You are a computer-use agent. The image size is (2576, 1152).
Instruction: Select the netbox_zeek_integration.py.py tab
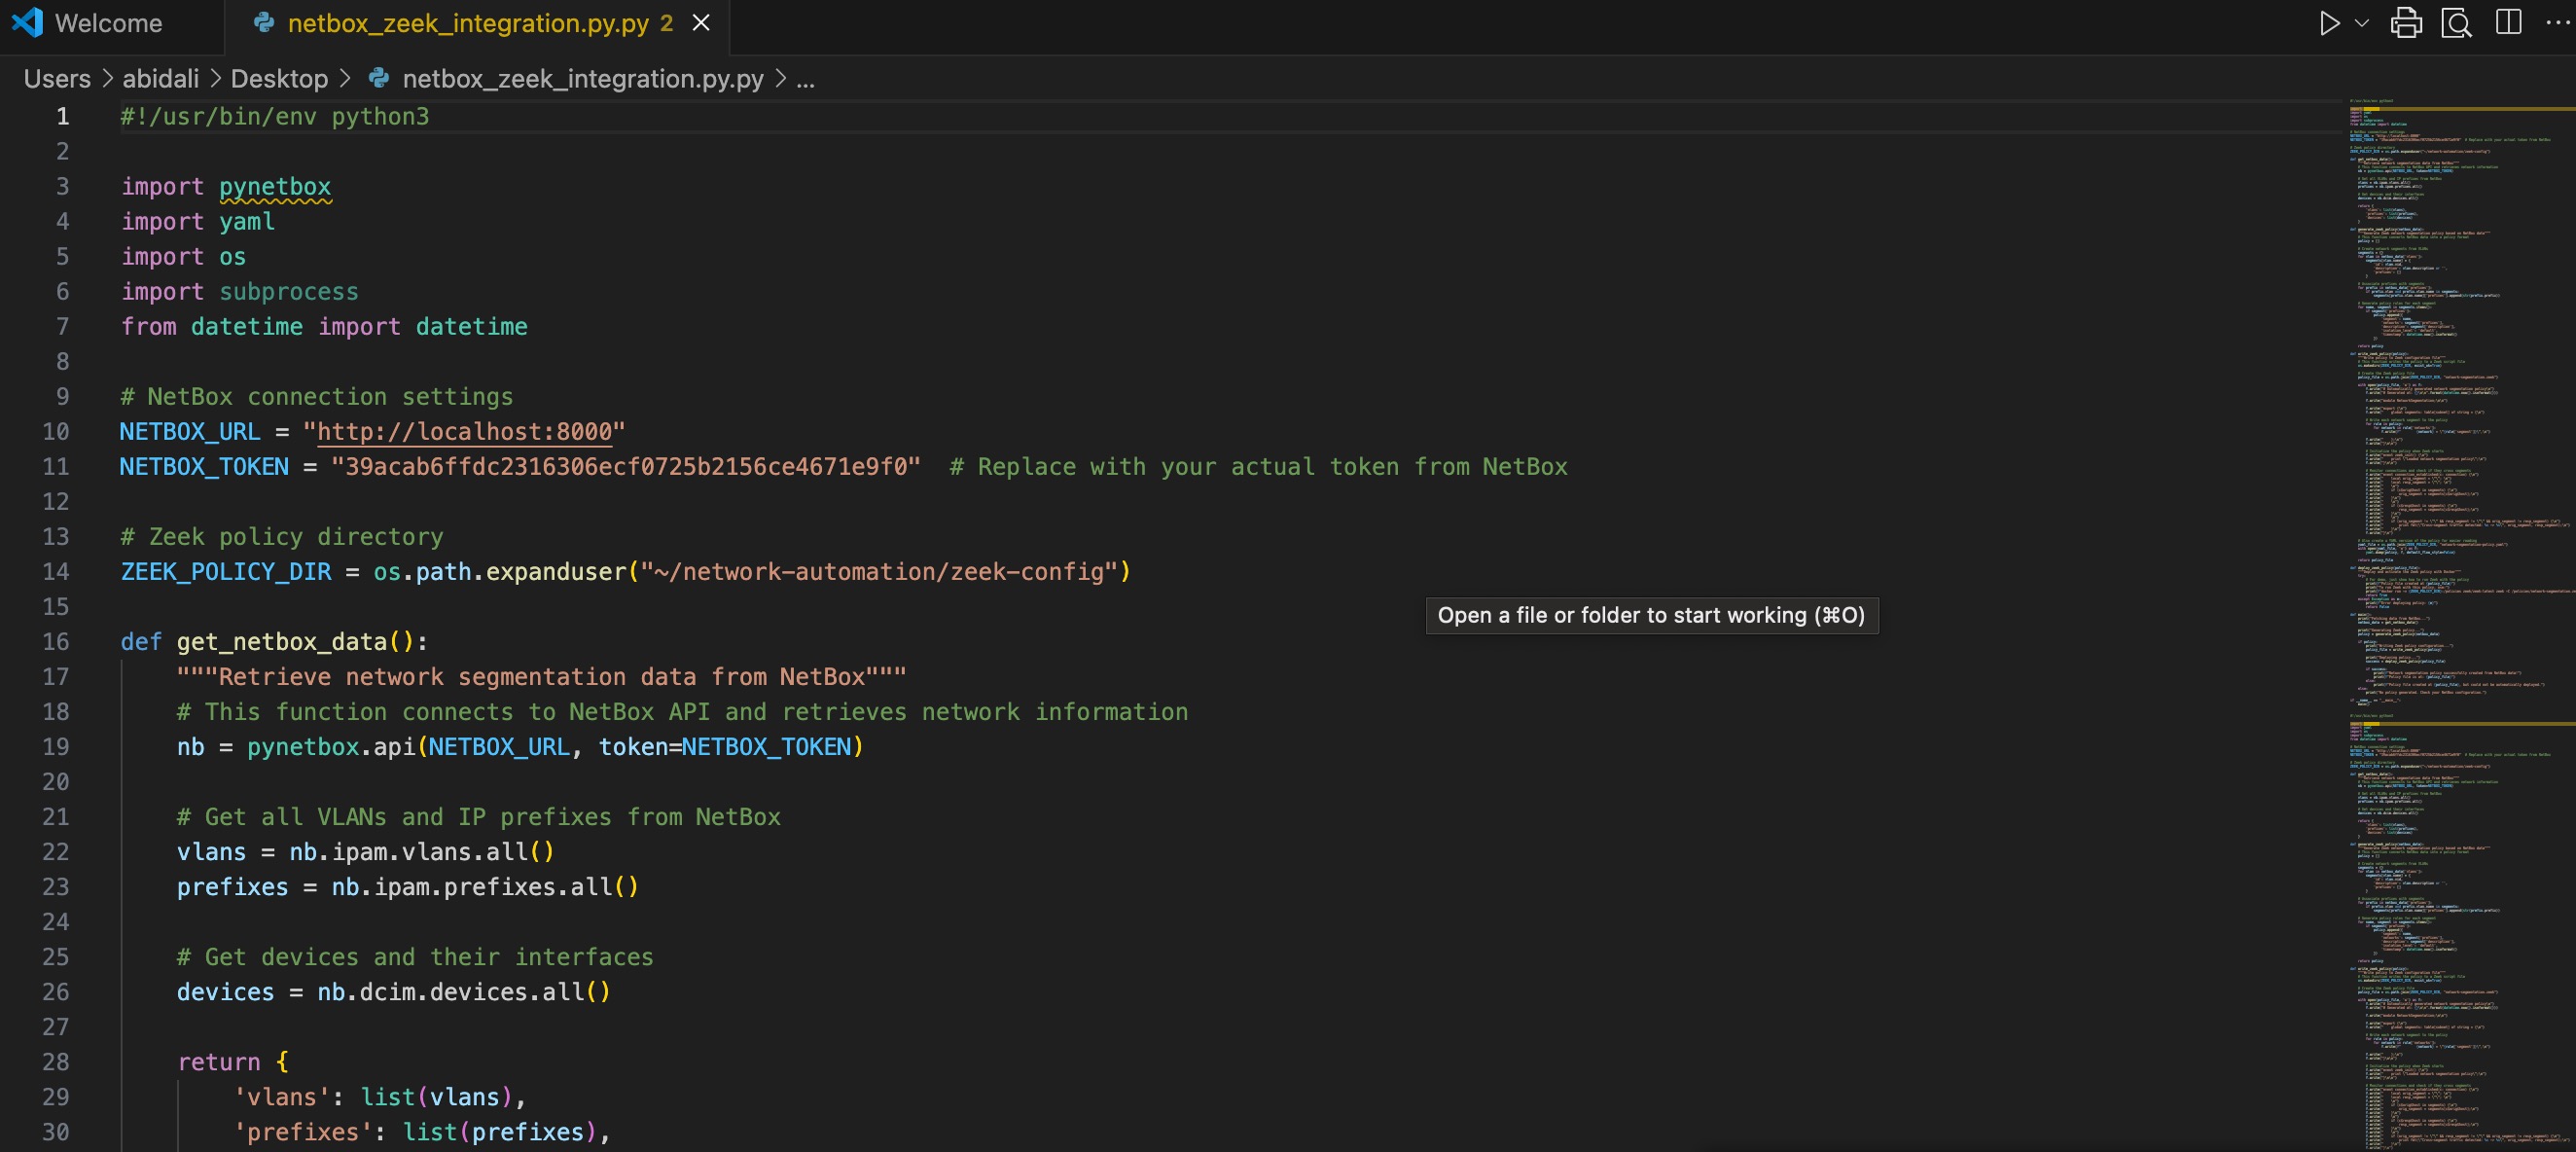467,23
